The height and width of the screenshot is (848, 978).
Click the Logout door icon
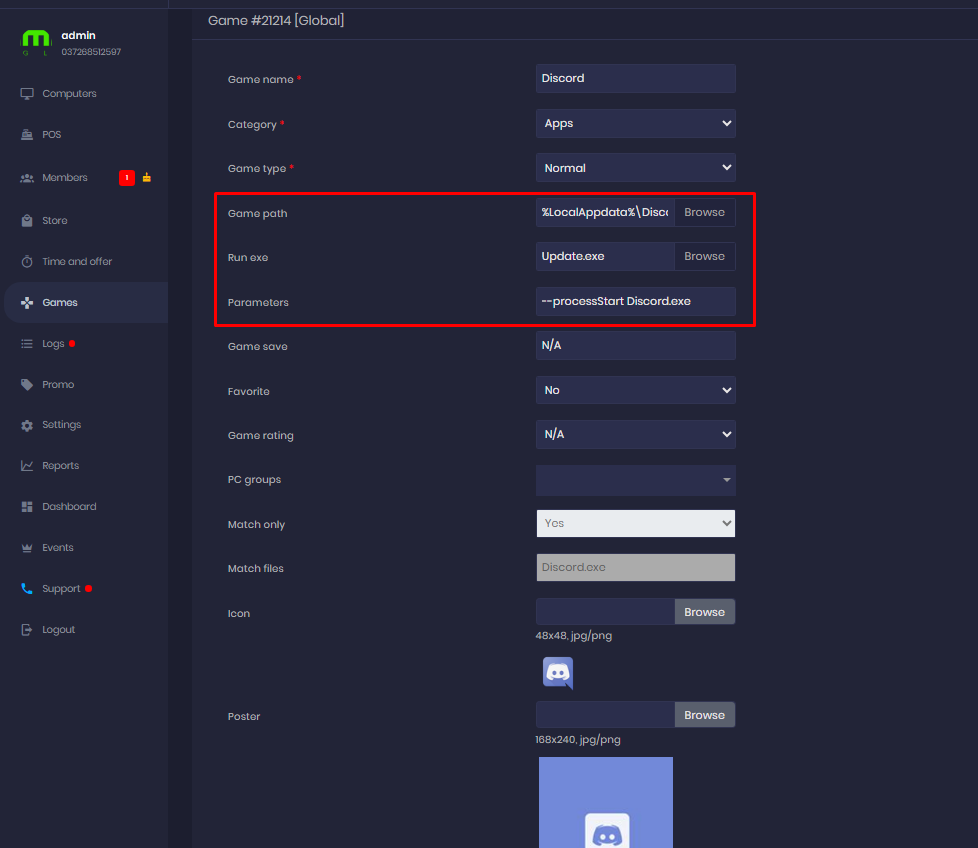(27, 630)
